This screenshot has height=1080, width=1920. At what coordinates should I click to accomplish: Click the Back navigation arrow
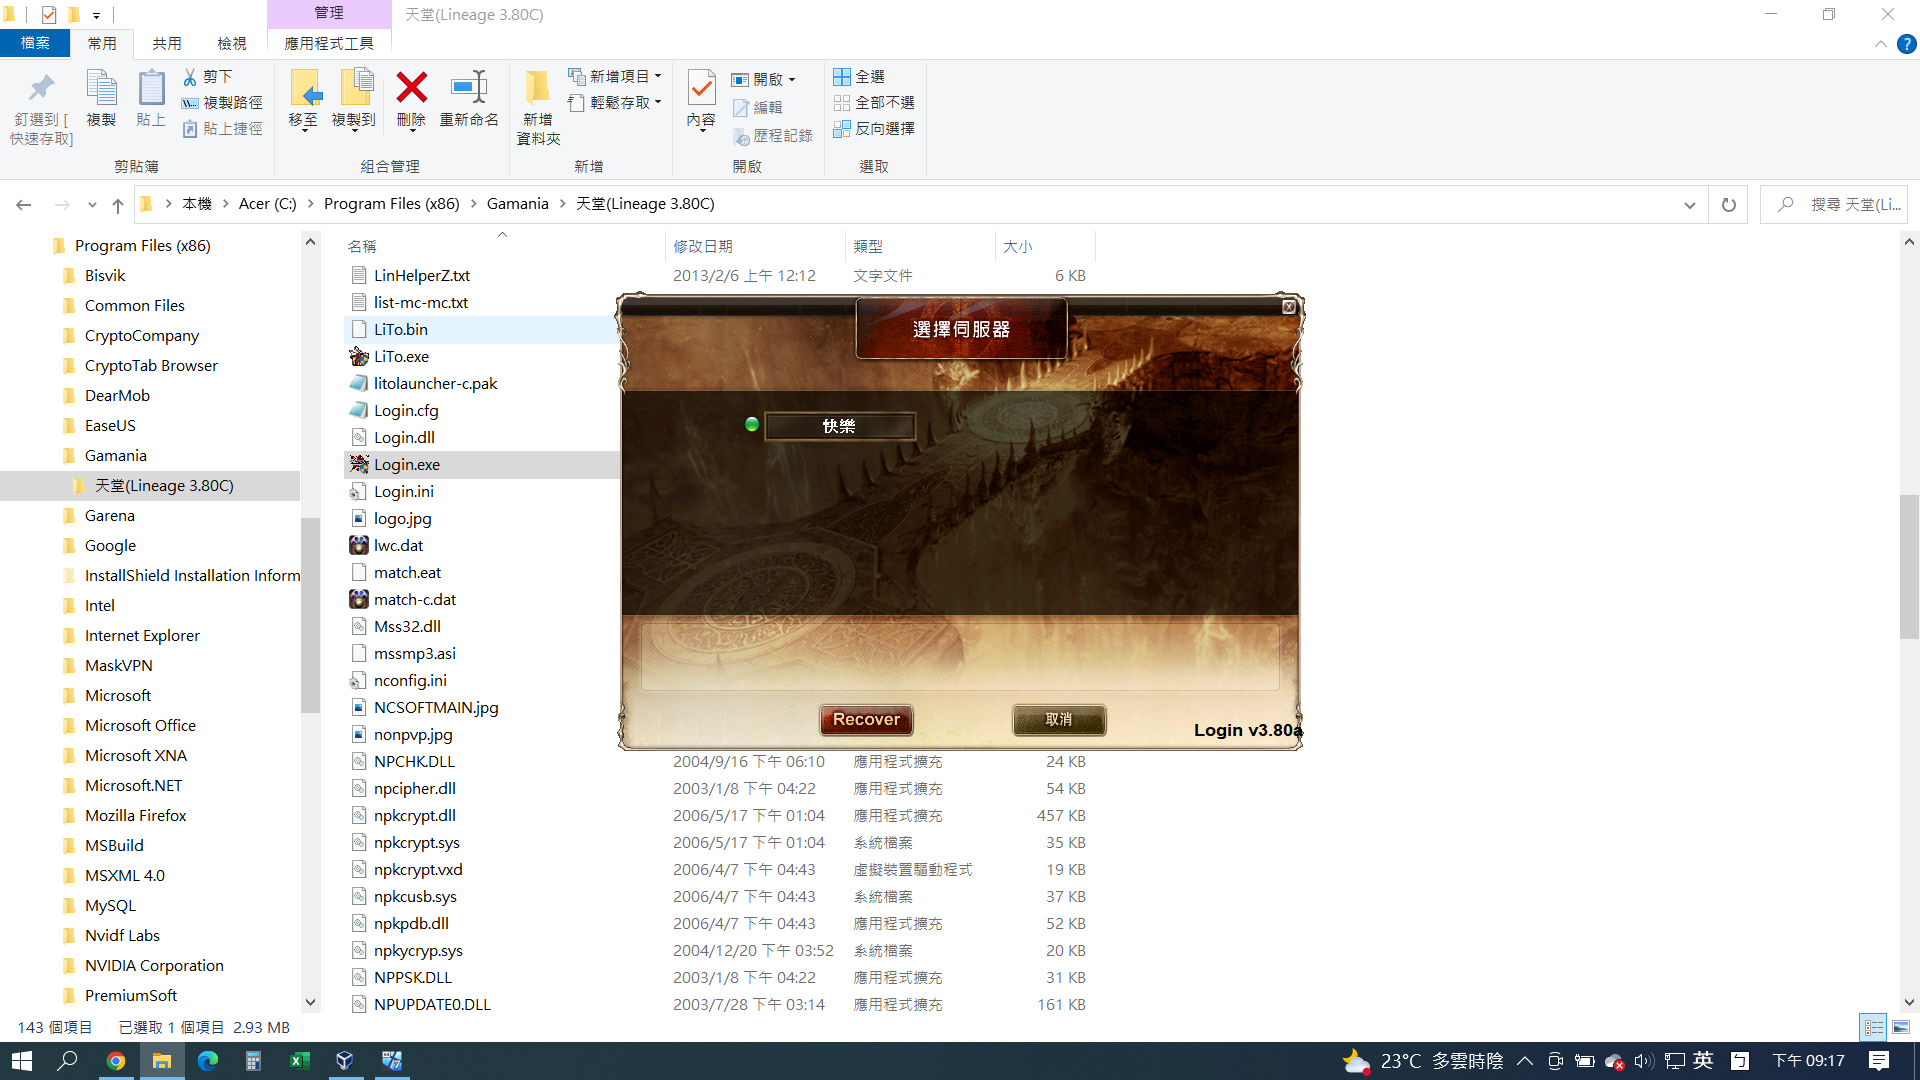coord(24,205)
